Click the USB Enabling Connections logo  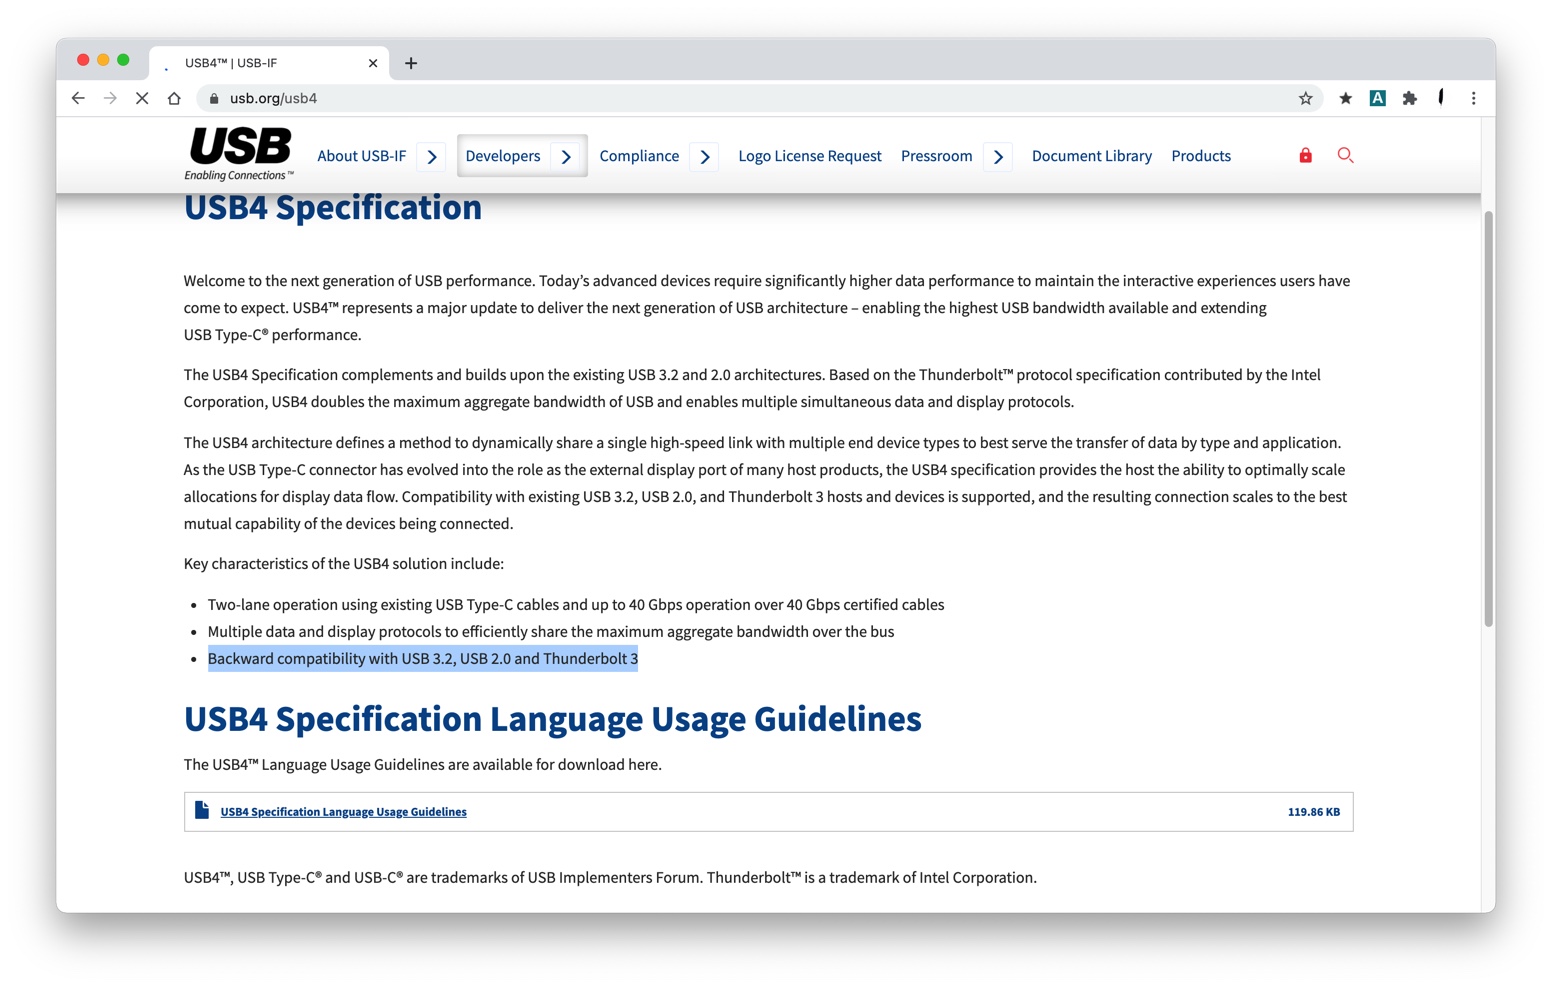(239, 154)
